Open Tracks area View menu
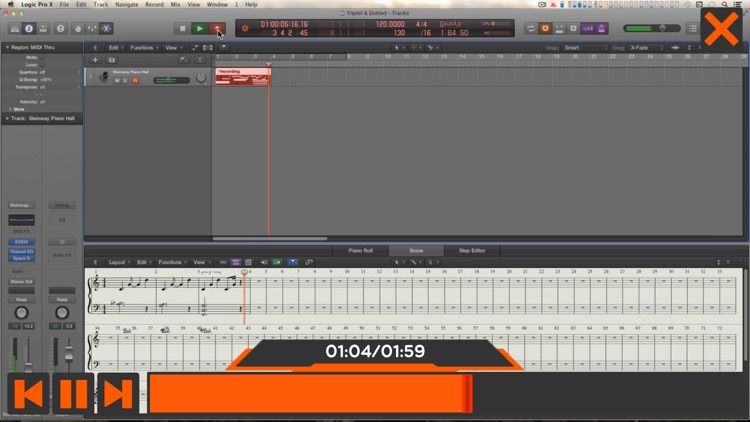This screenshot has height=422, width=750. point(174,48)
